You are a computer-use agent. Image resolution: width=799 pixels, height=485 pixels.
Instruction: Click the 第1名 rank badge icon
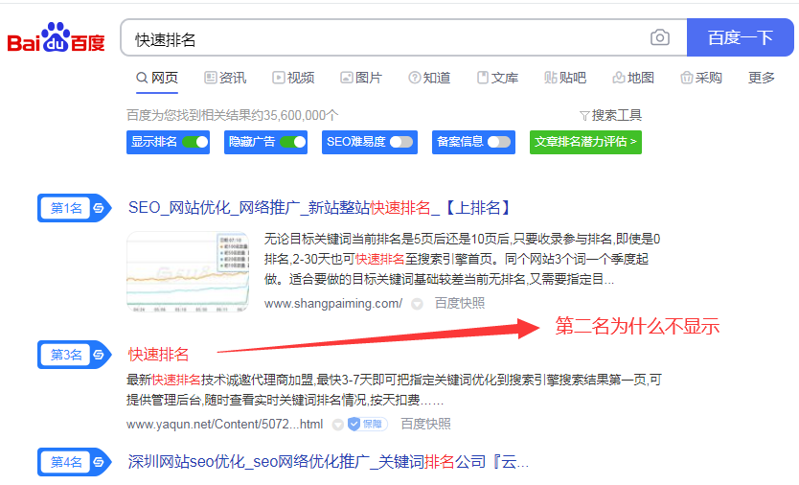(x=74, y=208)
